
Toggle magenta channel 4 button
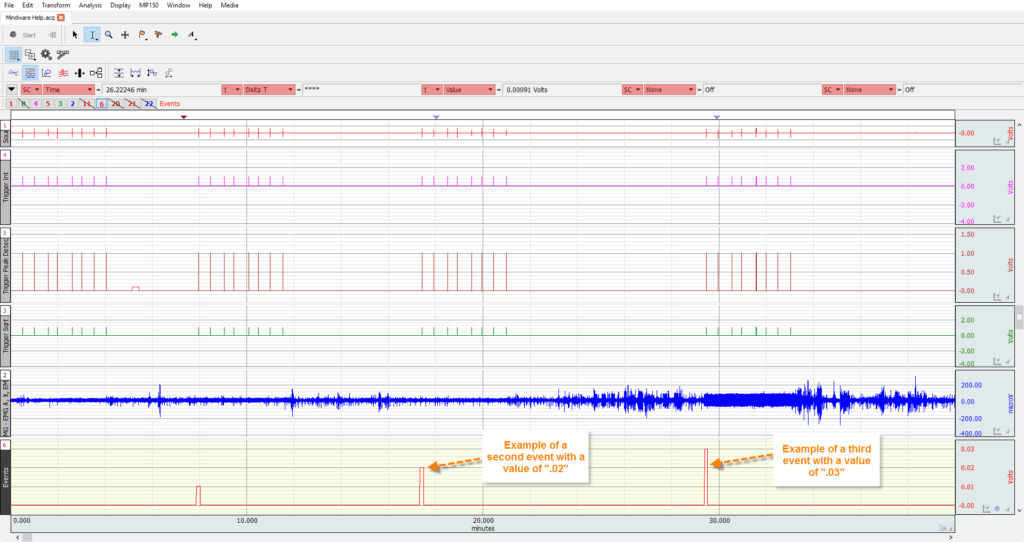coord(36,104)
